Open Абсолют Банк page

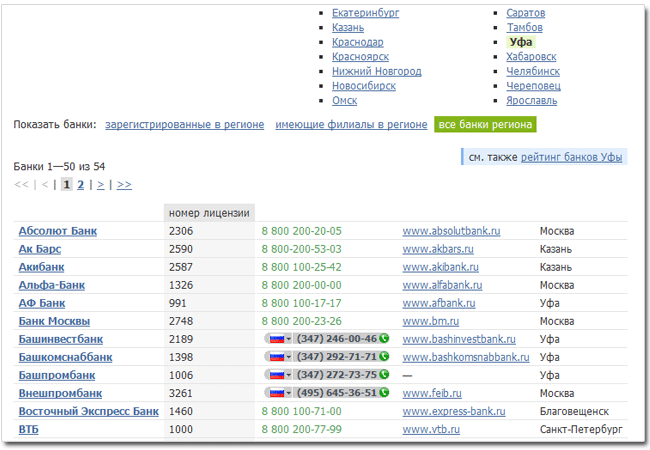(x=58, y=231)
